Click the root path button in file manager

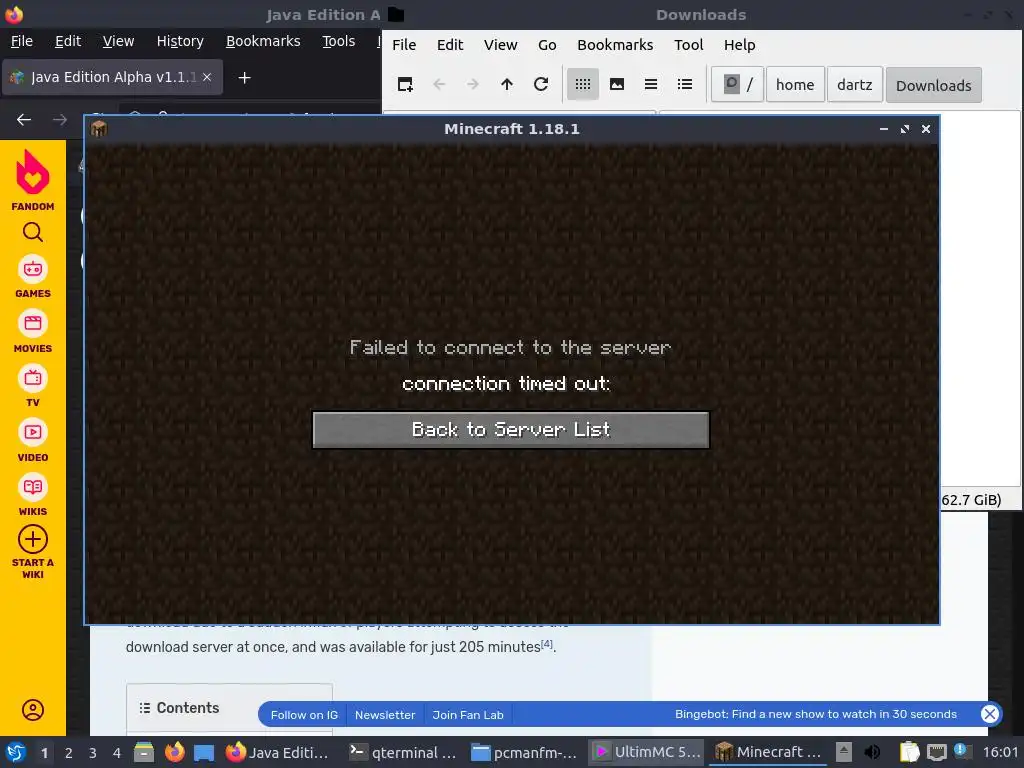click(737, 84)
